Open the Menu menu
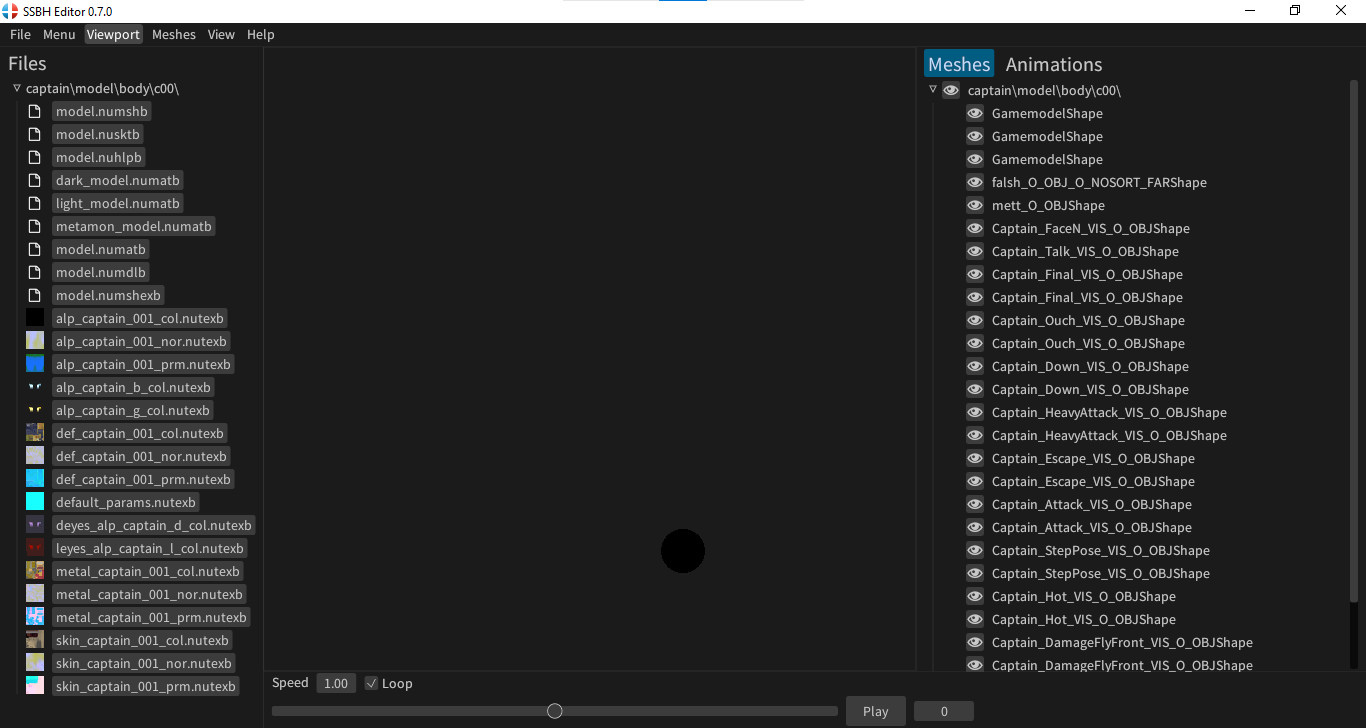 click(59, 34)
